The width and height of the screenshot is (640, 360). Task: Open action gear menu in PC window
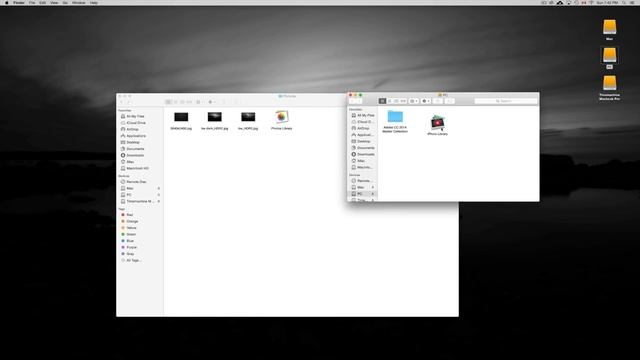click(x=426, y=101)
